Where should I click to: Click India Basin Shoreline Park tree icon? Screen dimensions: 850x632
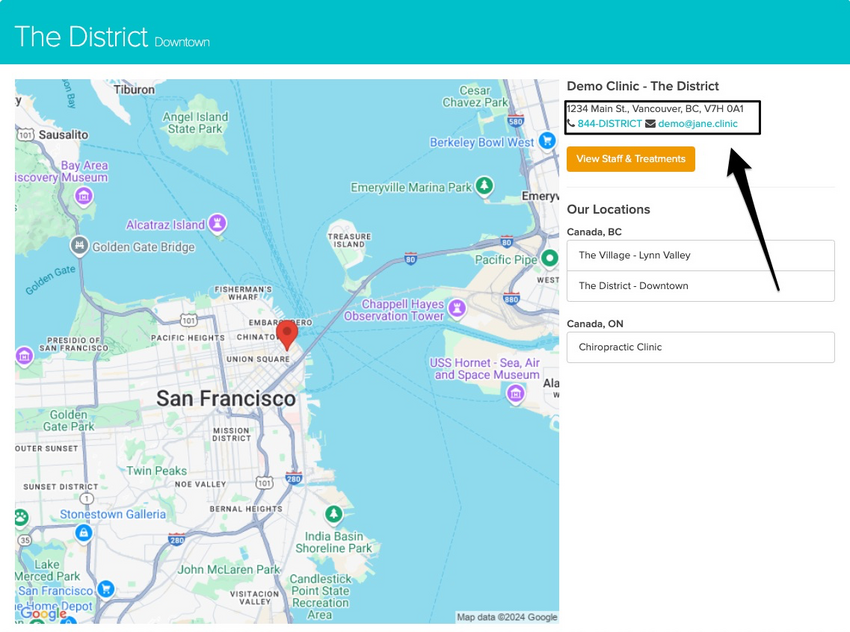point(333,513)
